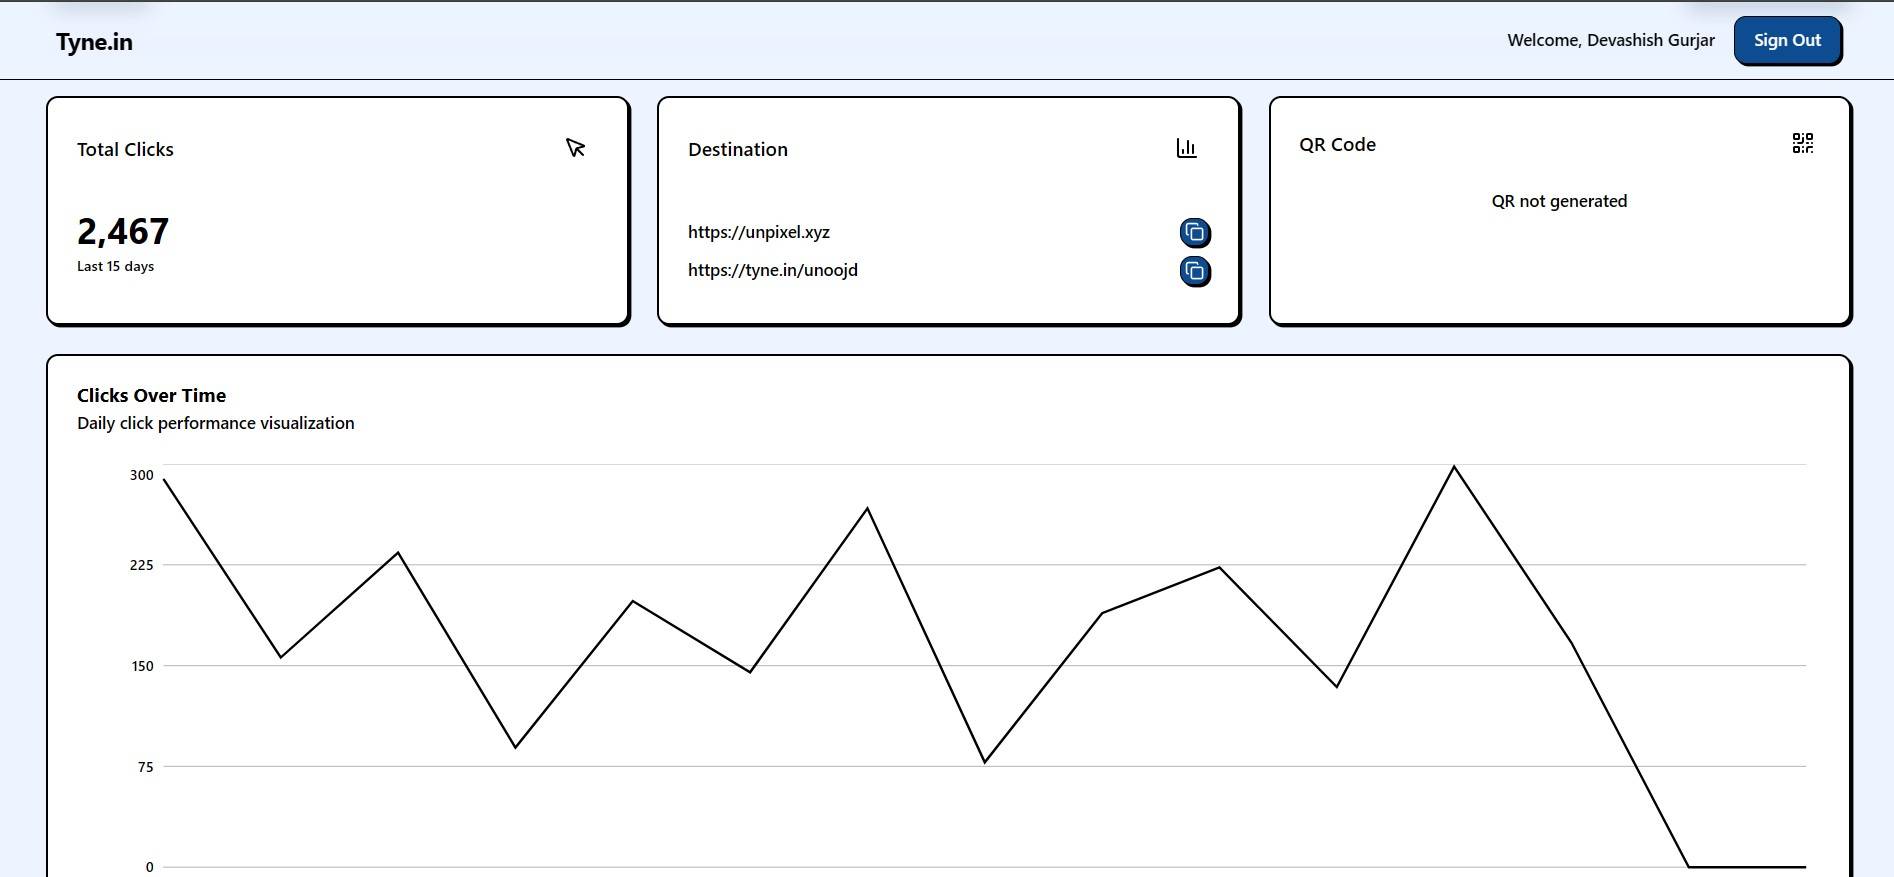1894x877 pixels.
Task: Open the Tyne.in home logo
Action: coord(94,42)
